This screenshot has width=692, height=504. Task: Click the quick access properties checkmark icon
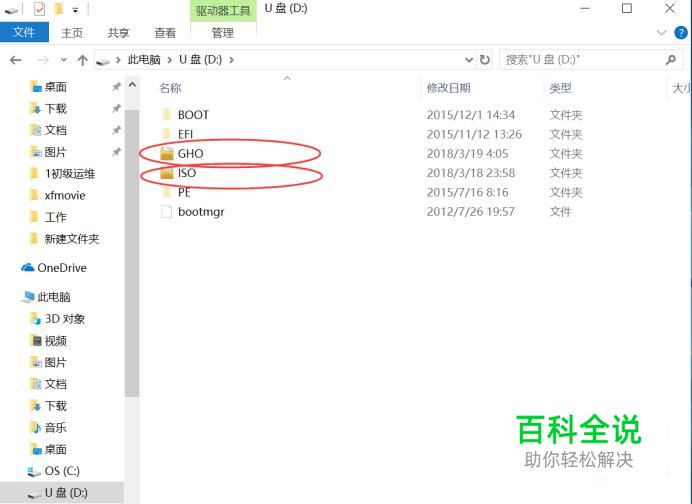click(x=40, y=9)
